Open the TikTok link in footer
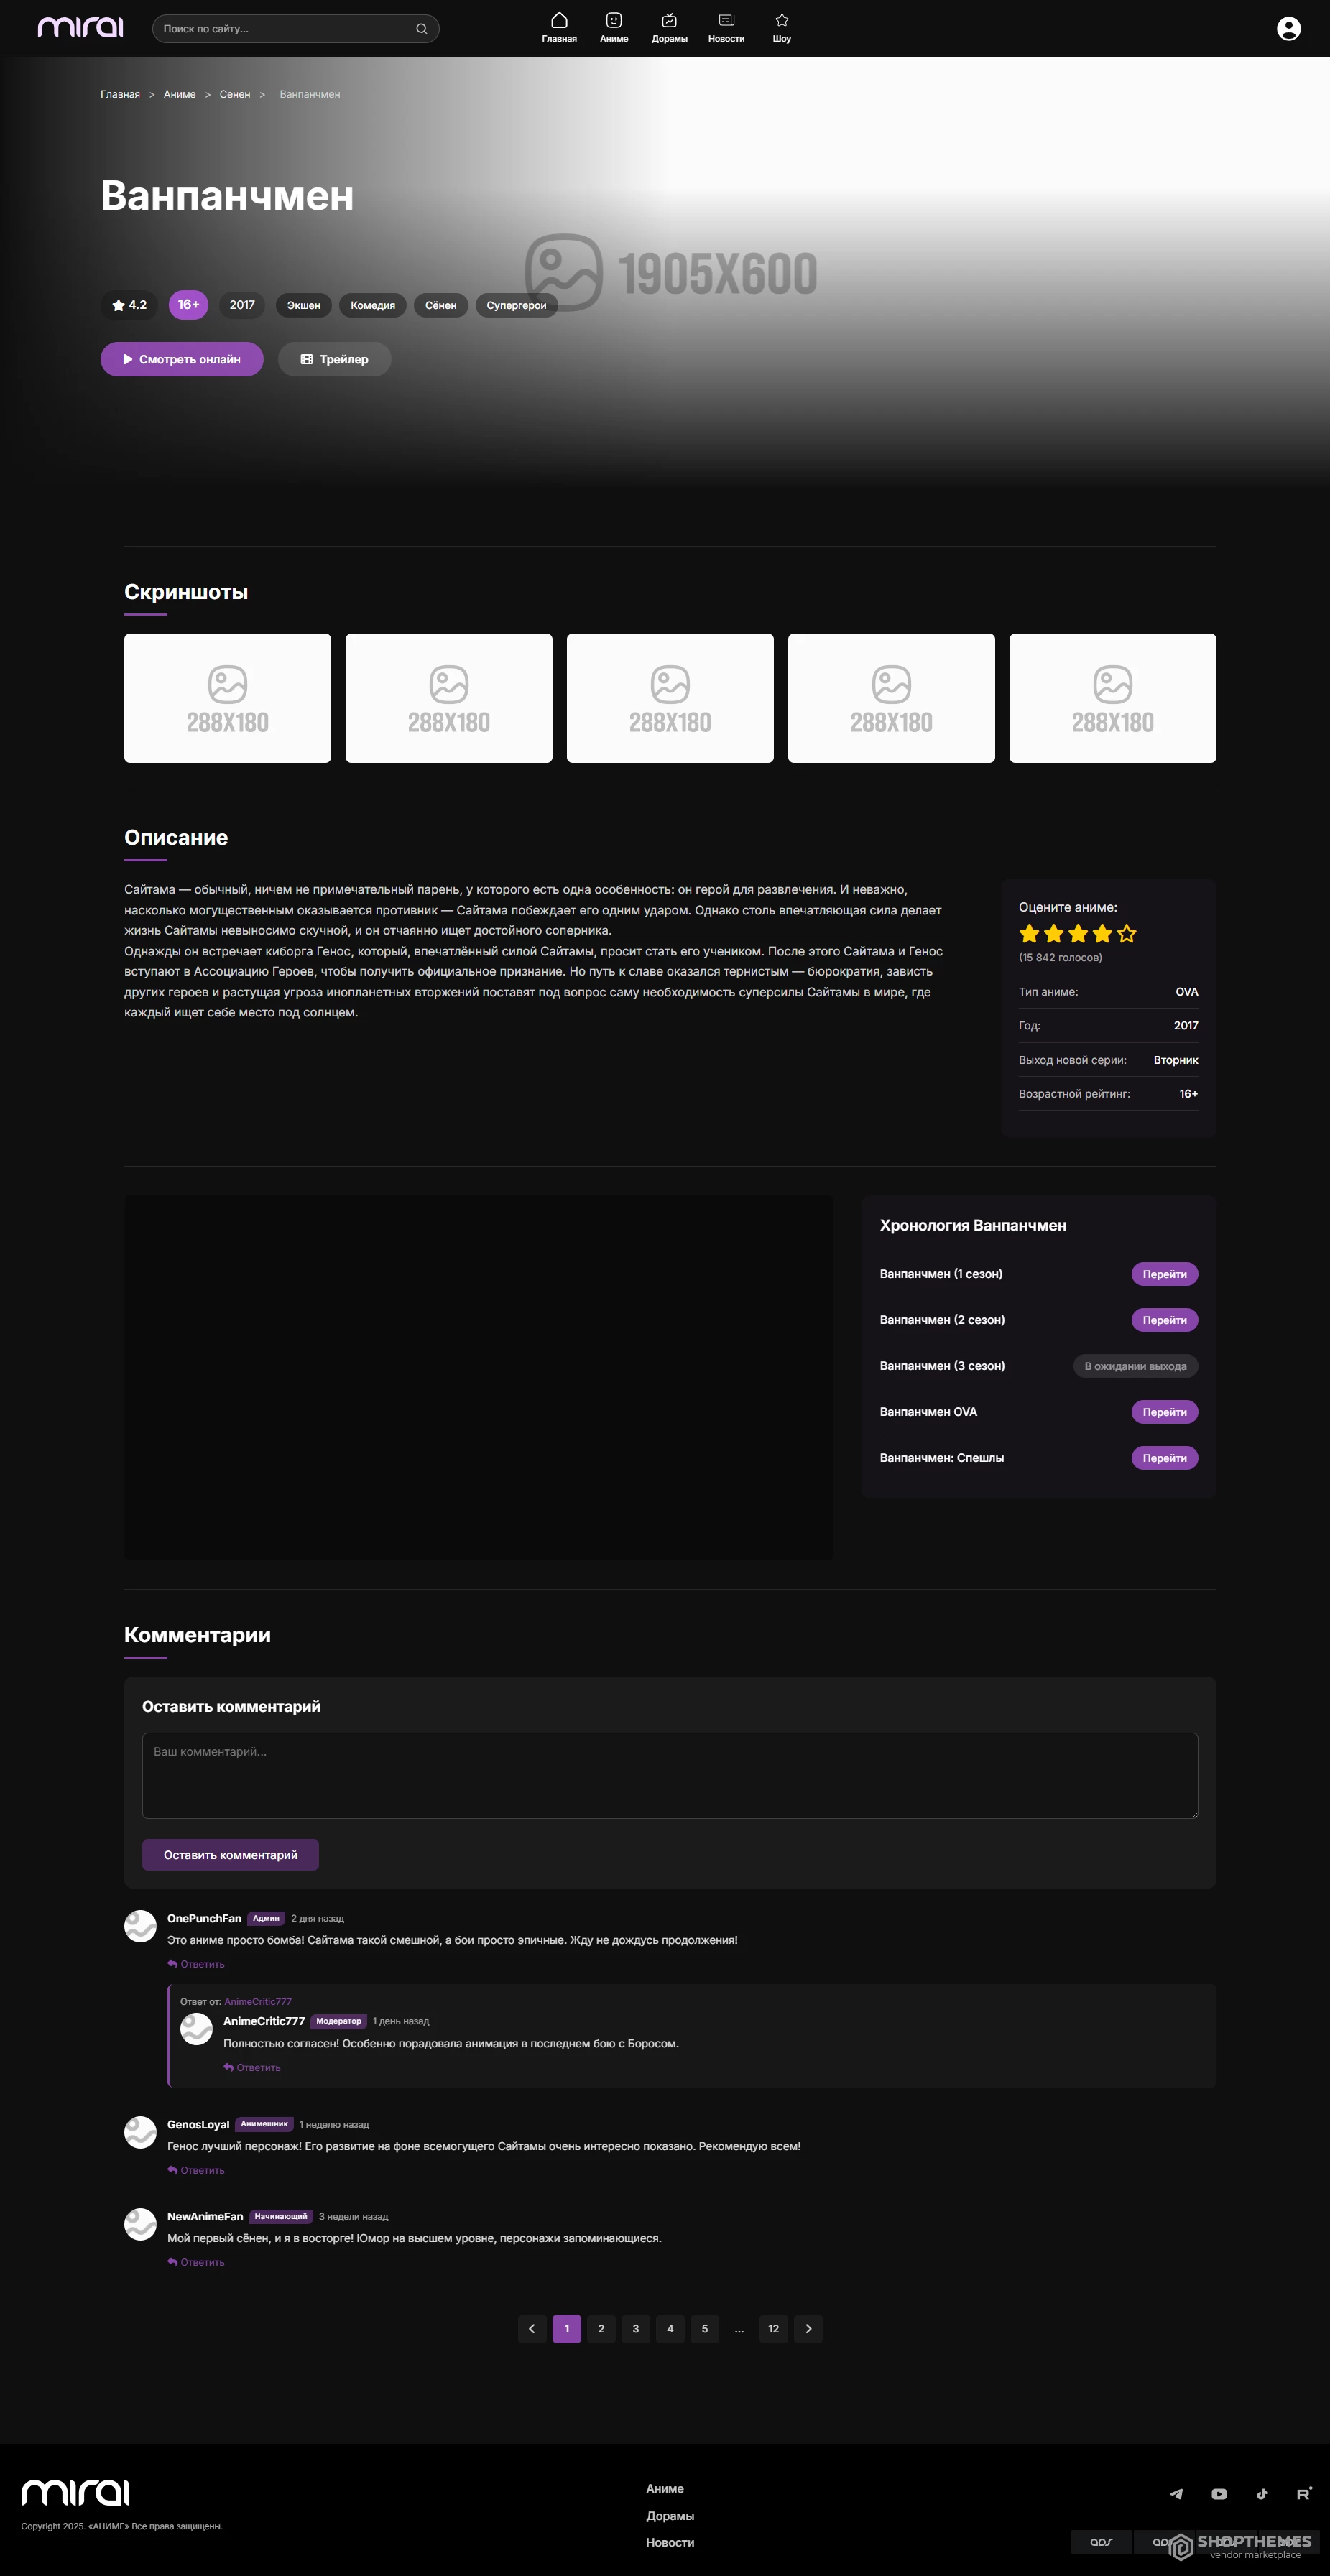 click(1262, 2493)
